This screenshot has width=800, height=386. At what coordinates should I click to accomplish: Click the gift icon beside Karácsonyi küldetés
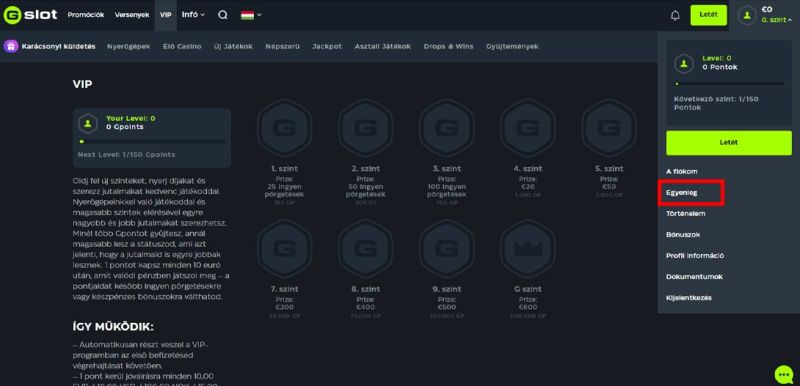click(x=11, y=46)
